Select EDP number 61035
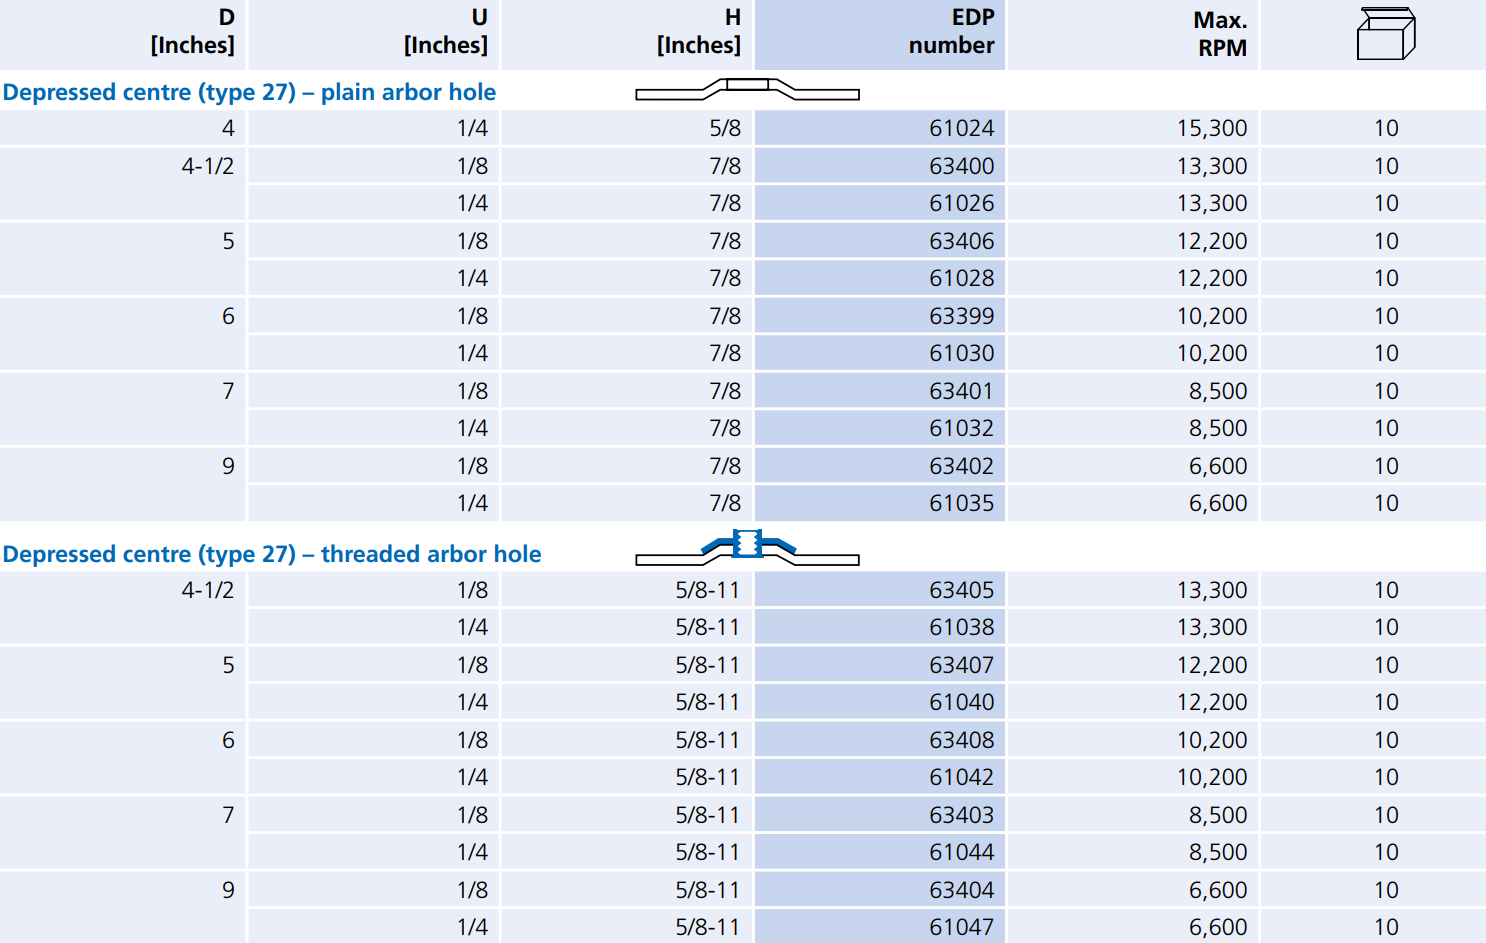 pos(961,503)
